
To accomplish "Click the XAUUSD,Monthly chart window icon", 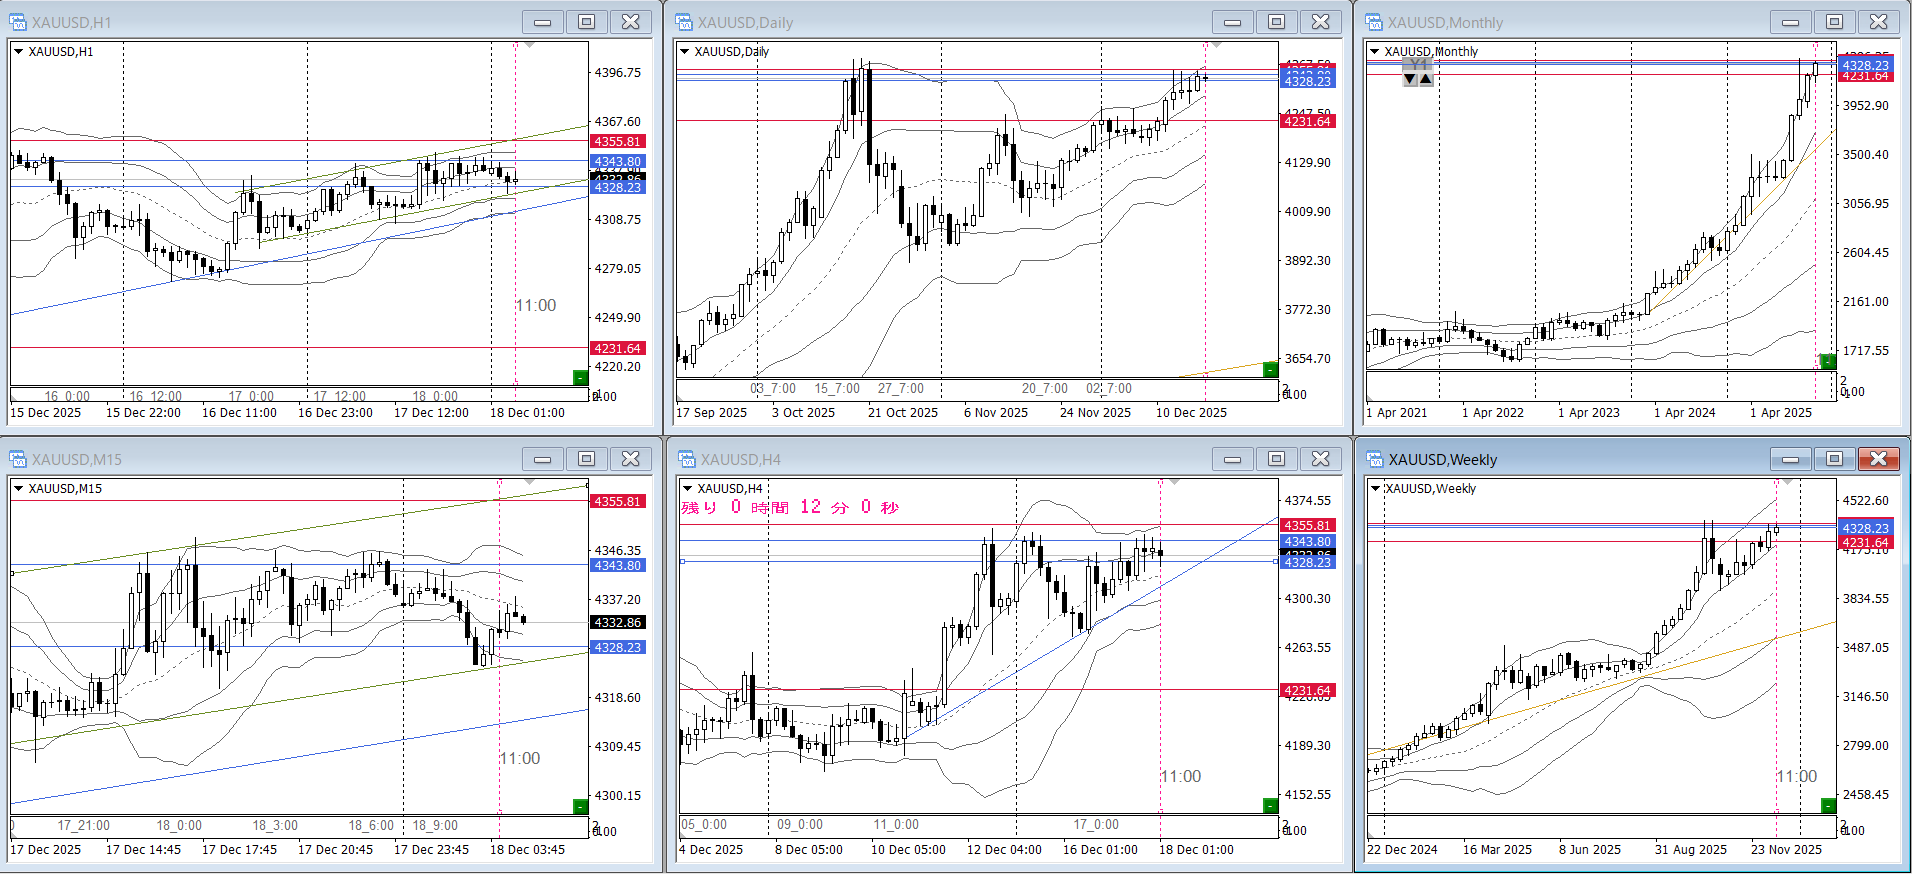I will [1374, 22].
